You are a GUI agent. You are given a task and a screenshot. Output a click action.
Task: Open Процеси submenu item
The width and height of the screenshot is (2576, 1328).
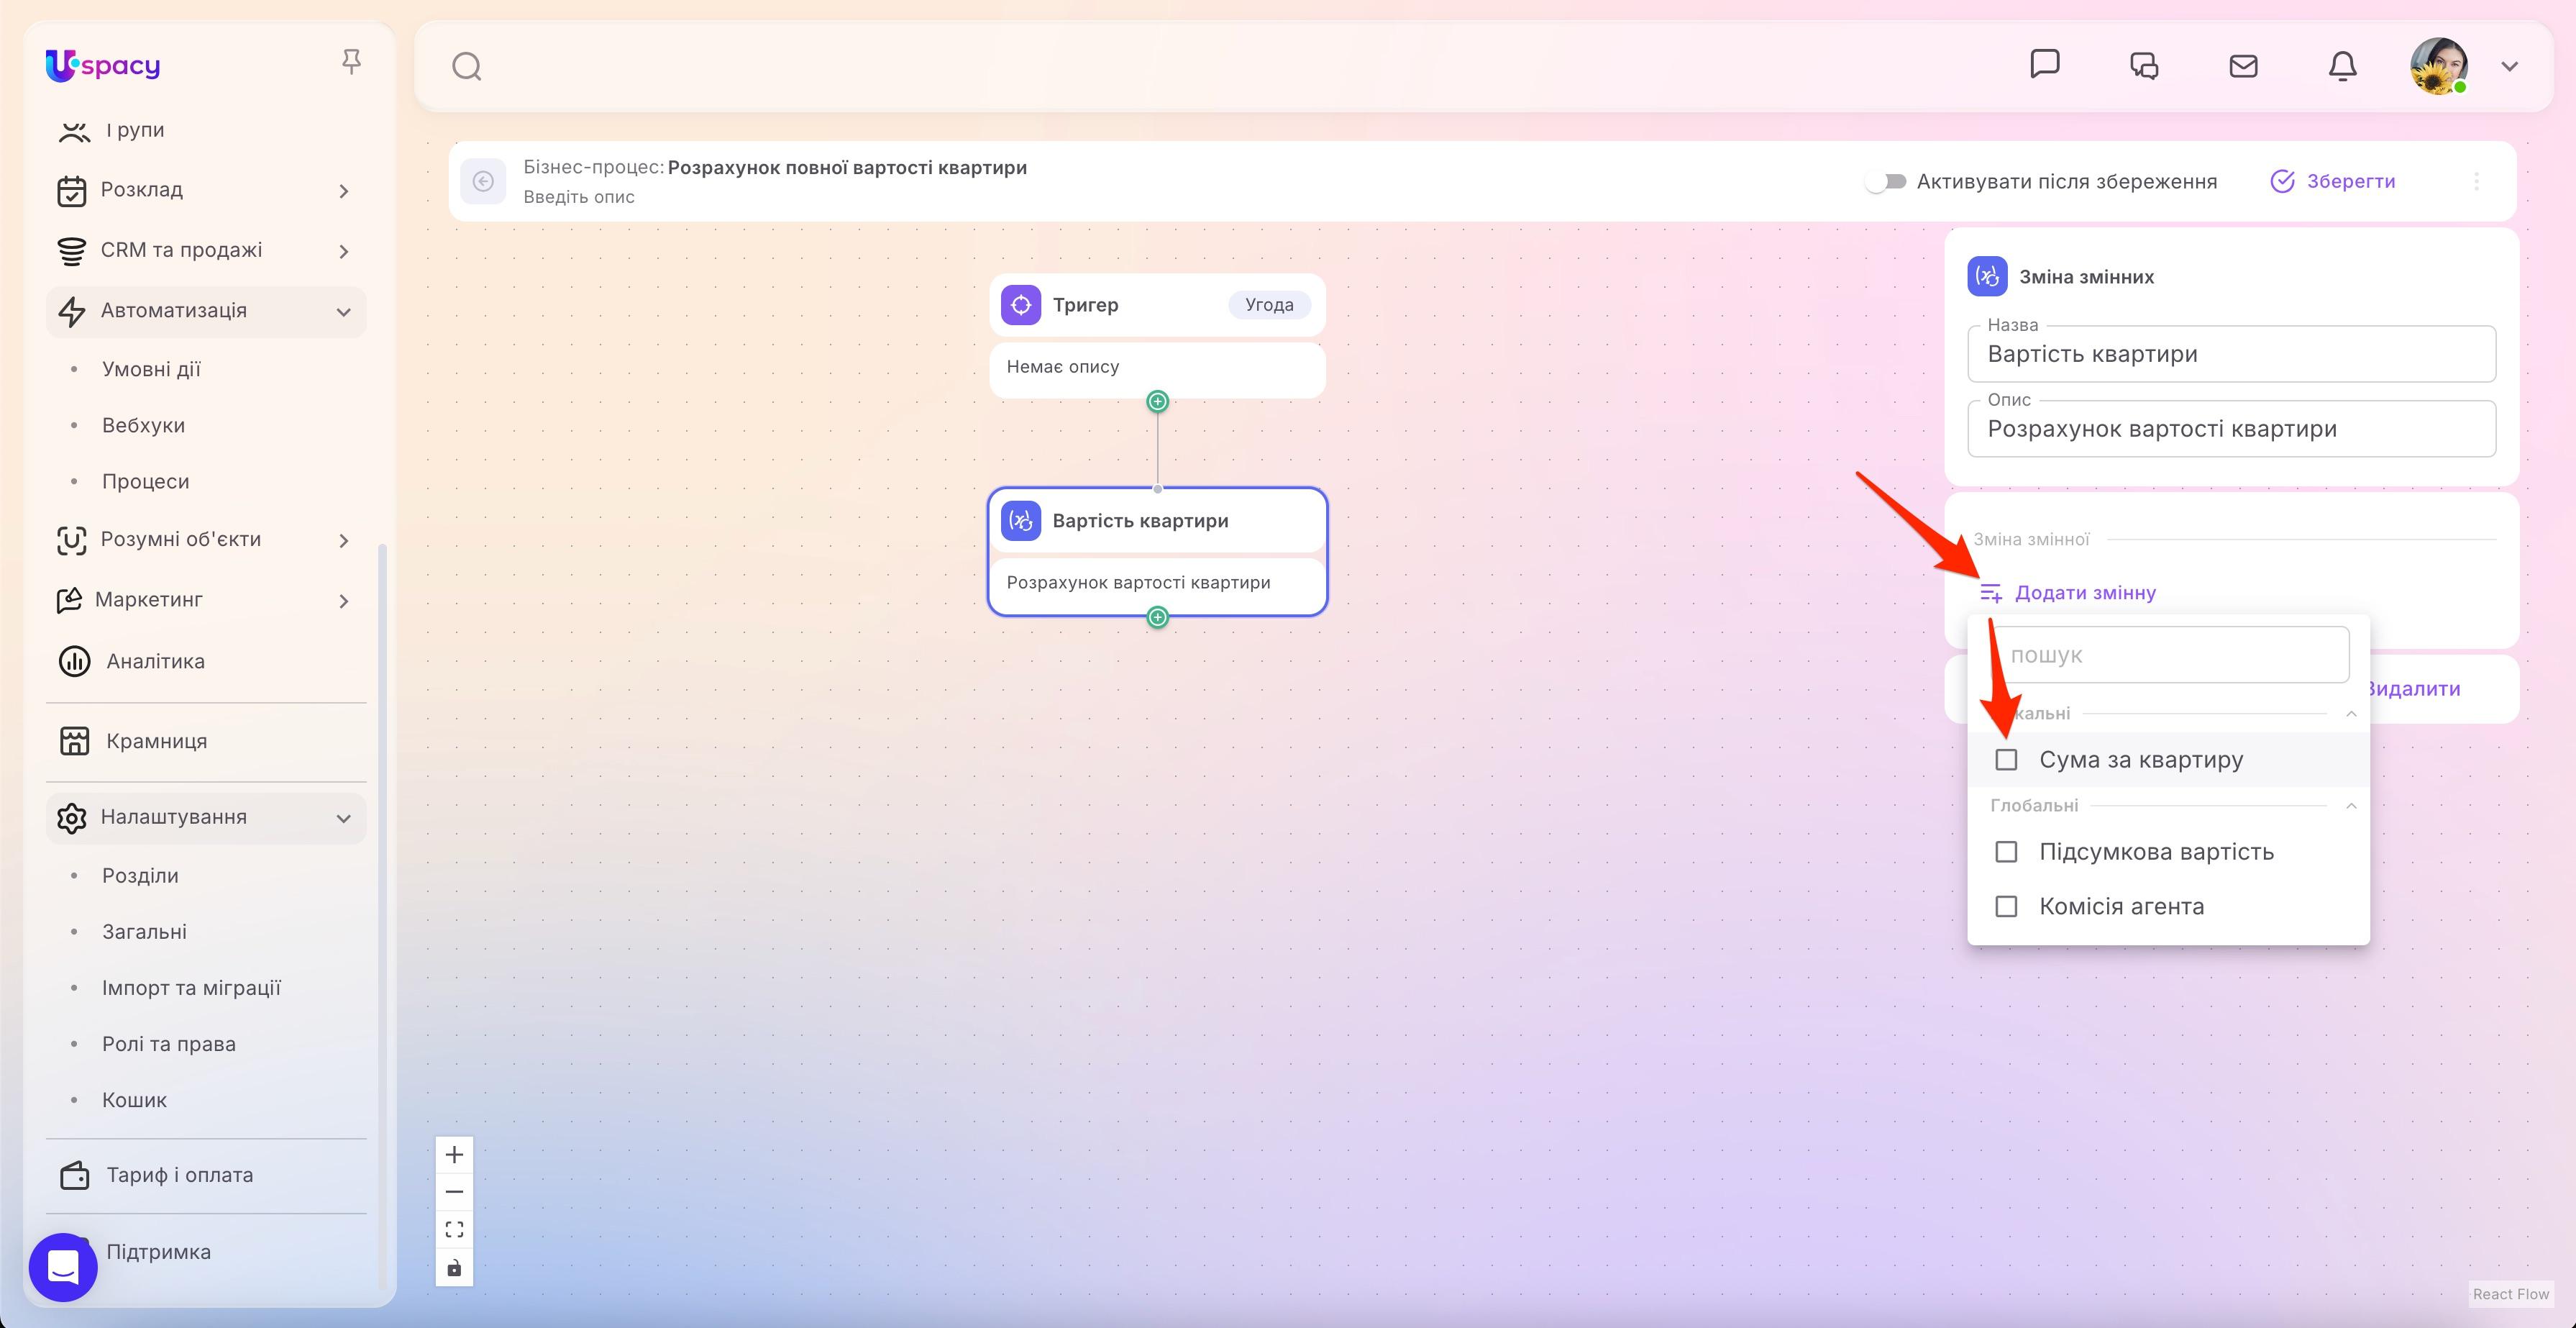click(145, 481)
